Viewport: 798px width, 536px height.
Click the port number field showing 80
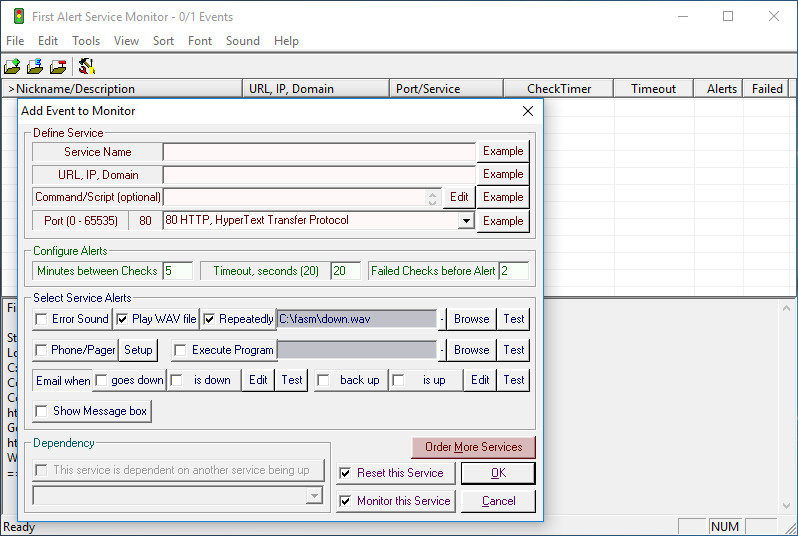click(145, 221)
